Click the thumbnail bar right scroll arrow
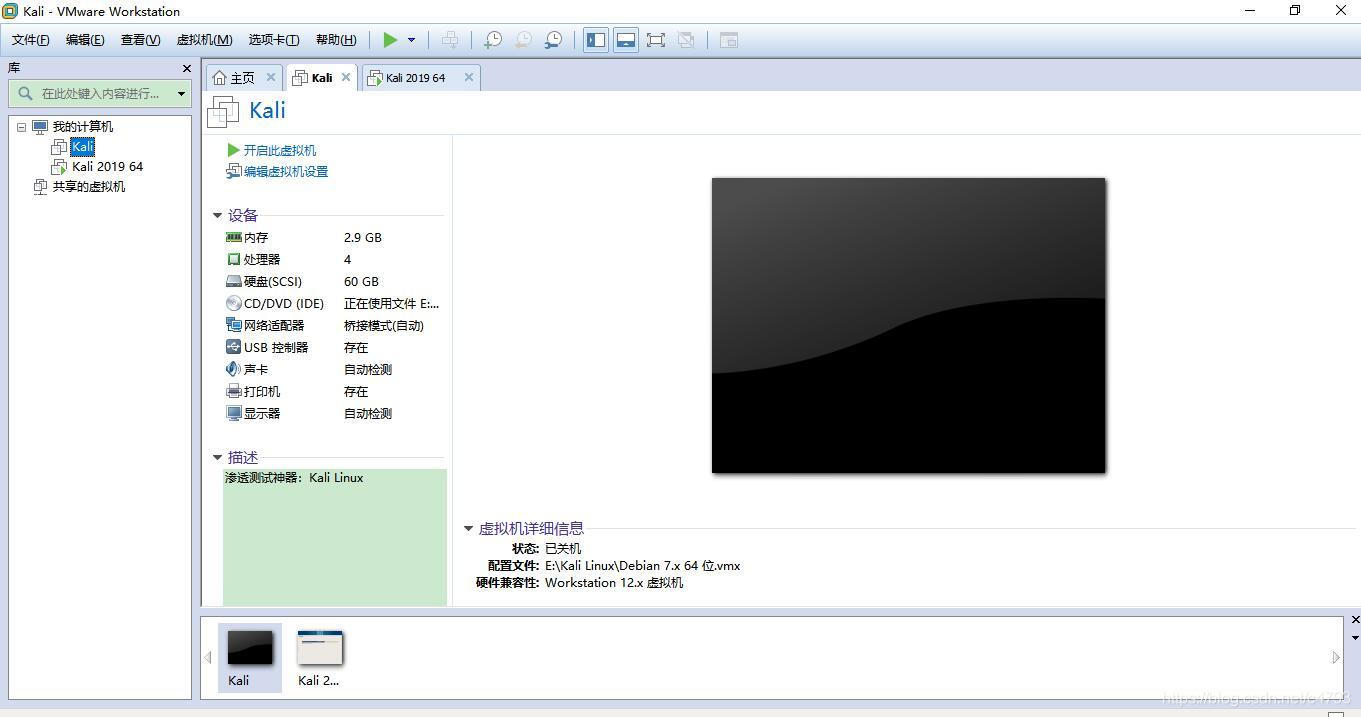Screen dimensions: 1361x717 coord(1335,657)
